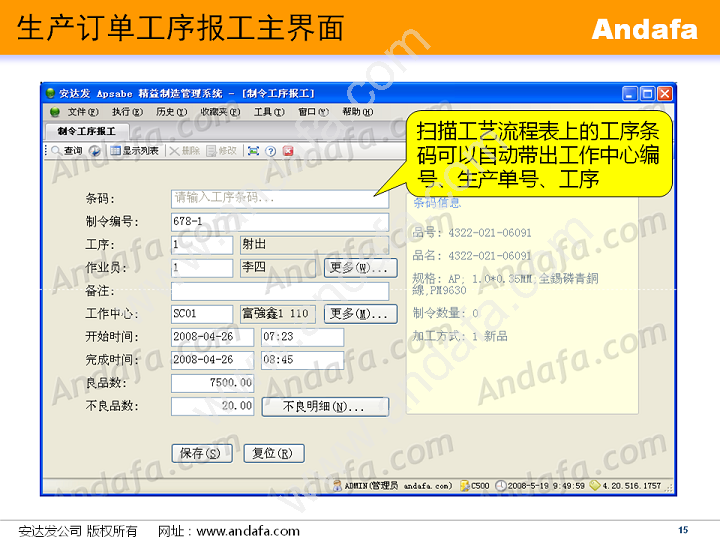The image size is (720, 540).
Task: Click the round blue icon beside 查询
Action: click(96, 151)
